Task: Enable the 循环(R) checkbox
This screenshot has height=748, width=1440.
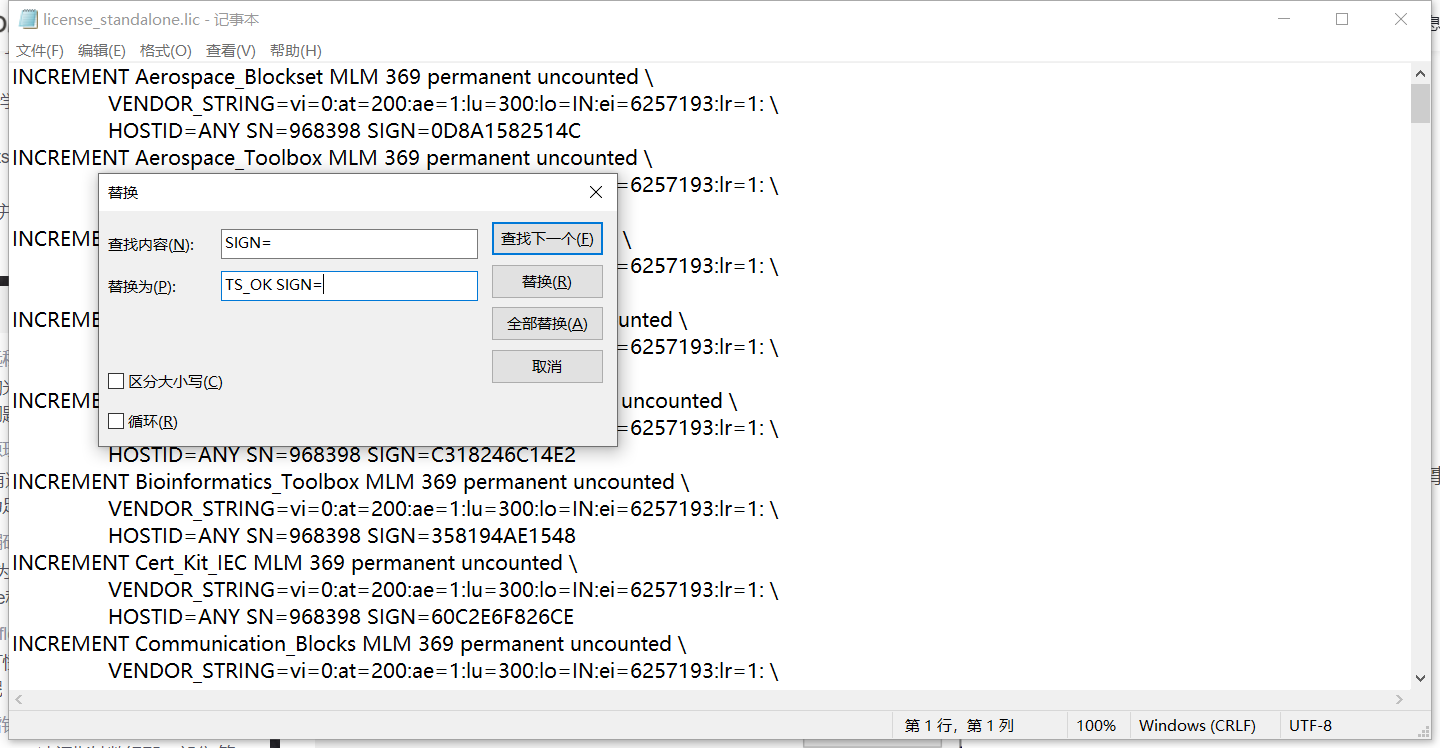Action: (116, 420)
